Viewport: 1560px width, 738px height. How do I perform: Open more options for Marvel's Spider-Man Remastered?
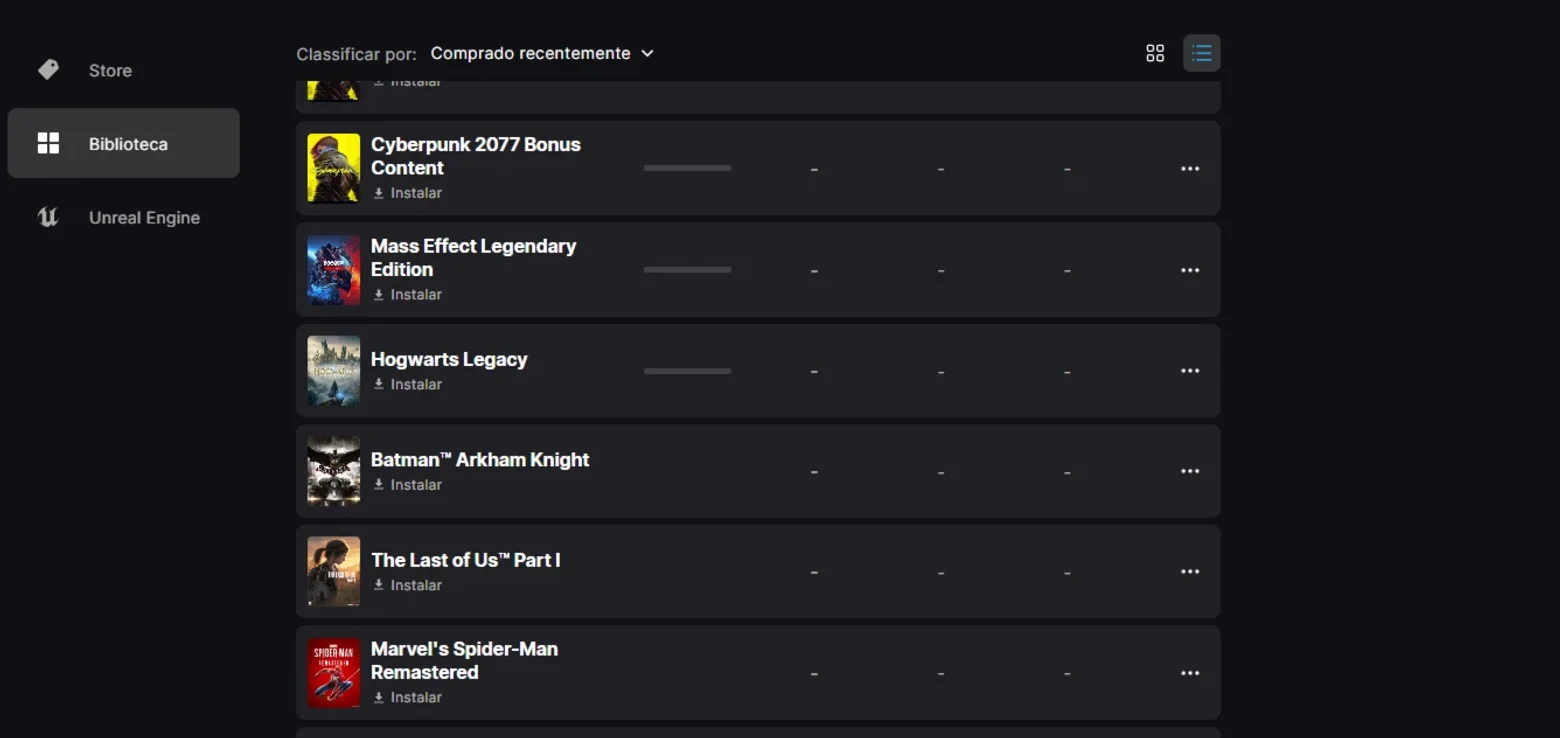coord(1190,673)
